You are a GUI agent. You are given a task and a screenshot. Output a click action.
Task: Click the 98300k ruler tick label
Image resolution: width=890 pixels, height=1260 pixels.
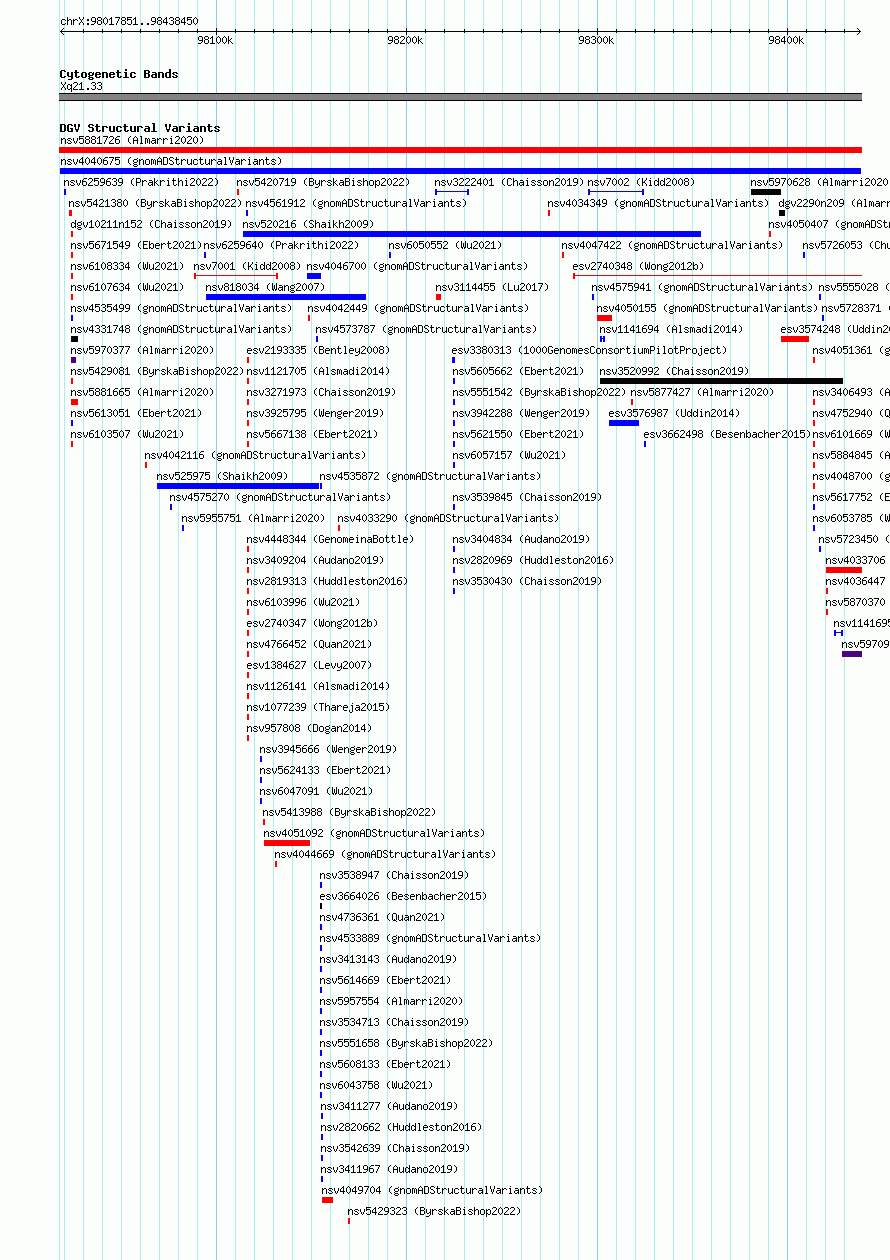click(x=596, y=40)
